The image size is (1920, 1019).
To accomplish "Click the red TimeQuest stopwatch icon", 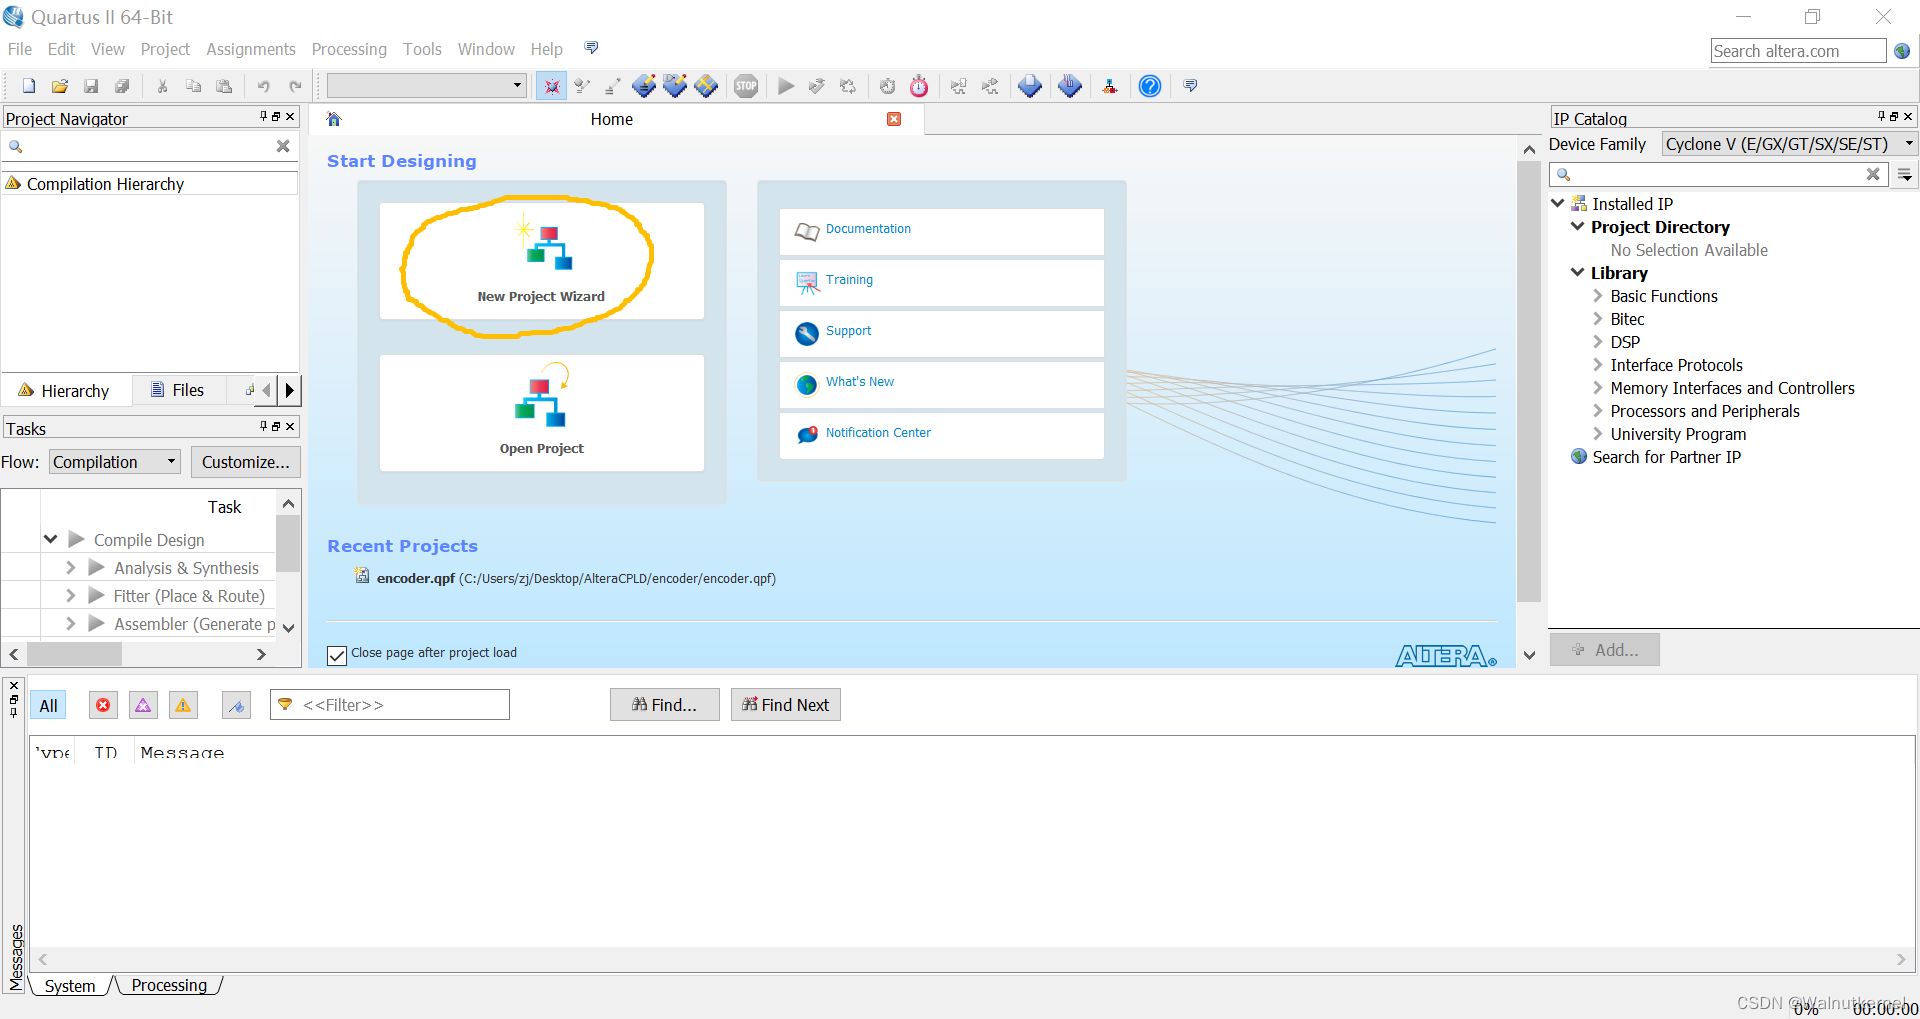I will tap(919, 86).
